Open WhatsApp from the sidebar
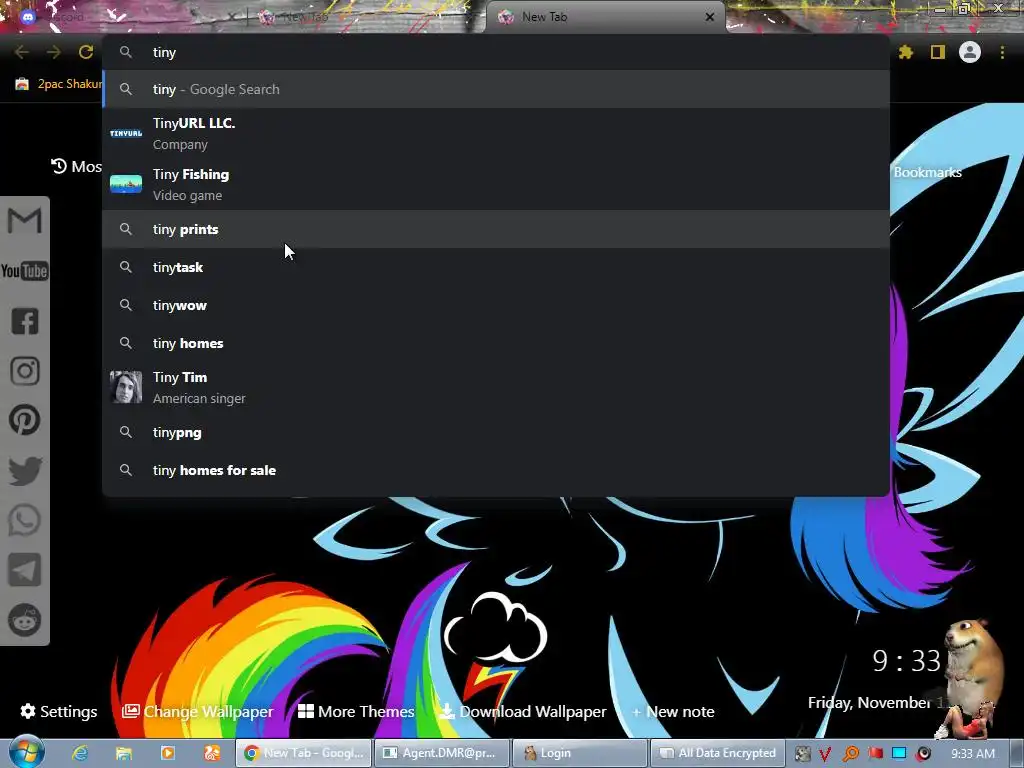This screenshot has height=768, width=1024. coord(25,520)
